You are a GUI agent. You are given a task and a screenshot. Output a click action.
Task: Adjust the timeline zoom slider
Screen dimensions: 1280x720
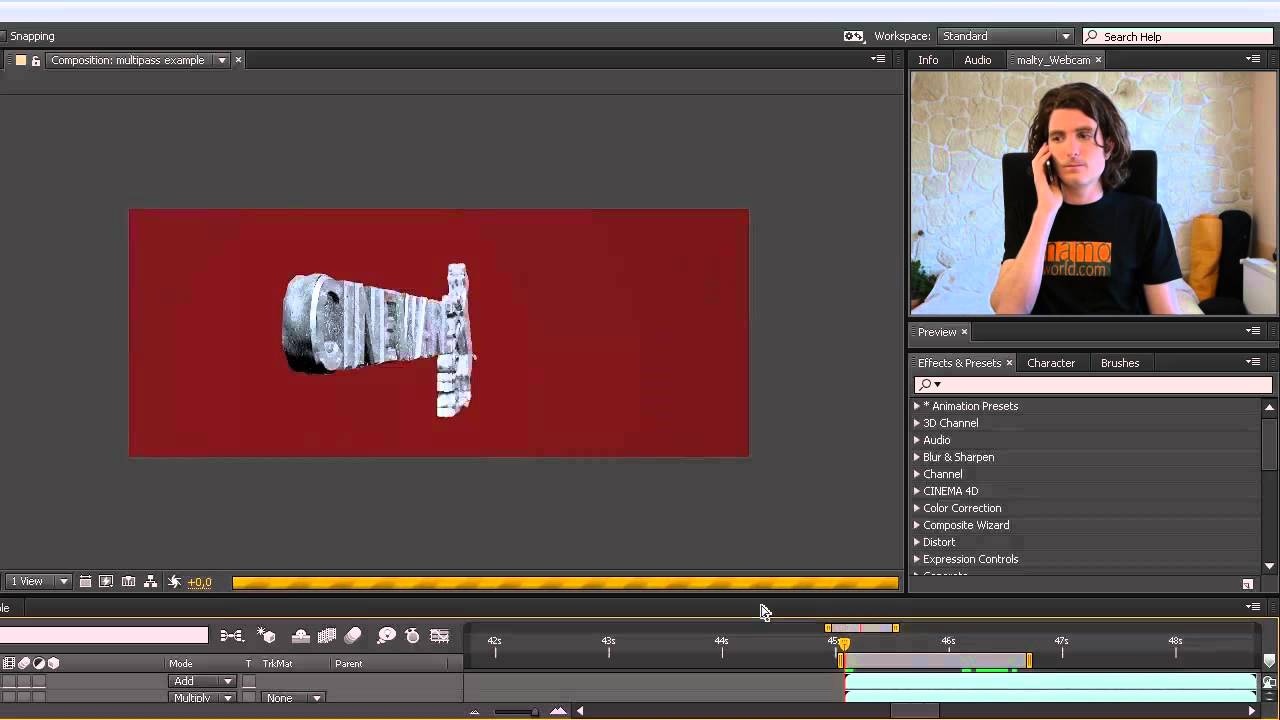[514, 712]
